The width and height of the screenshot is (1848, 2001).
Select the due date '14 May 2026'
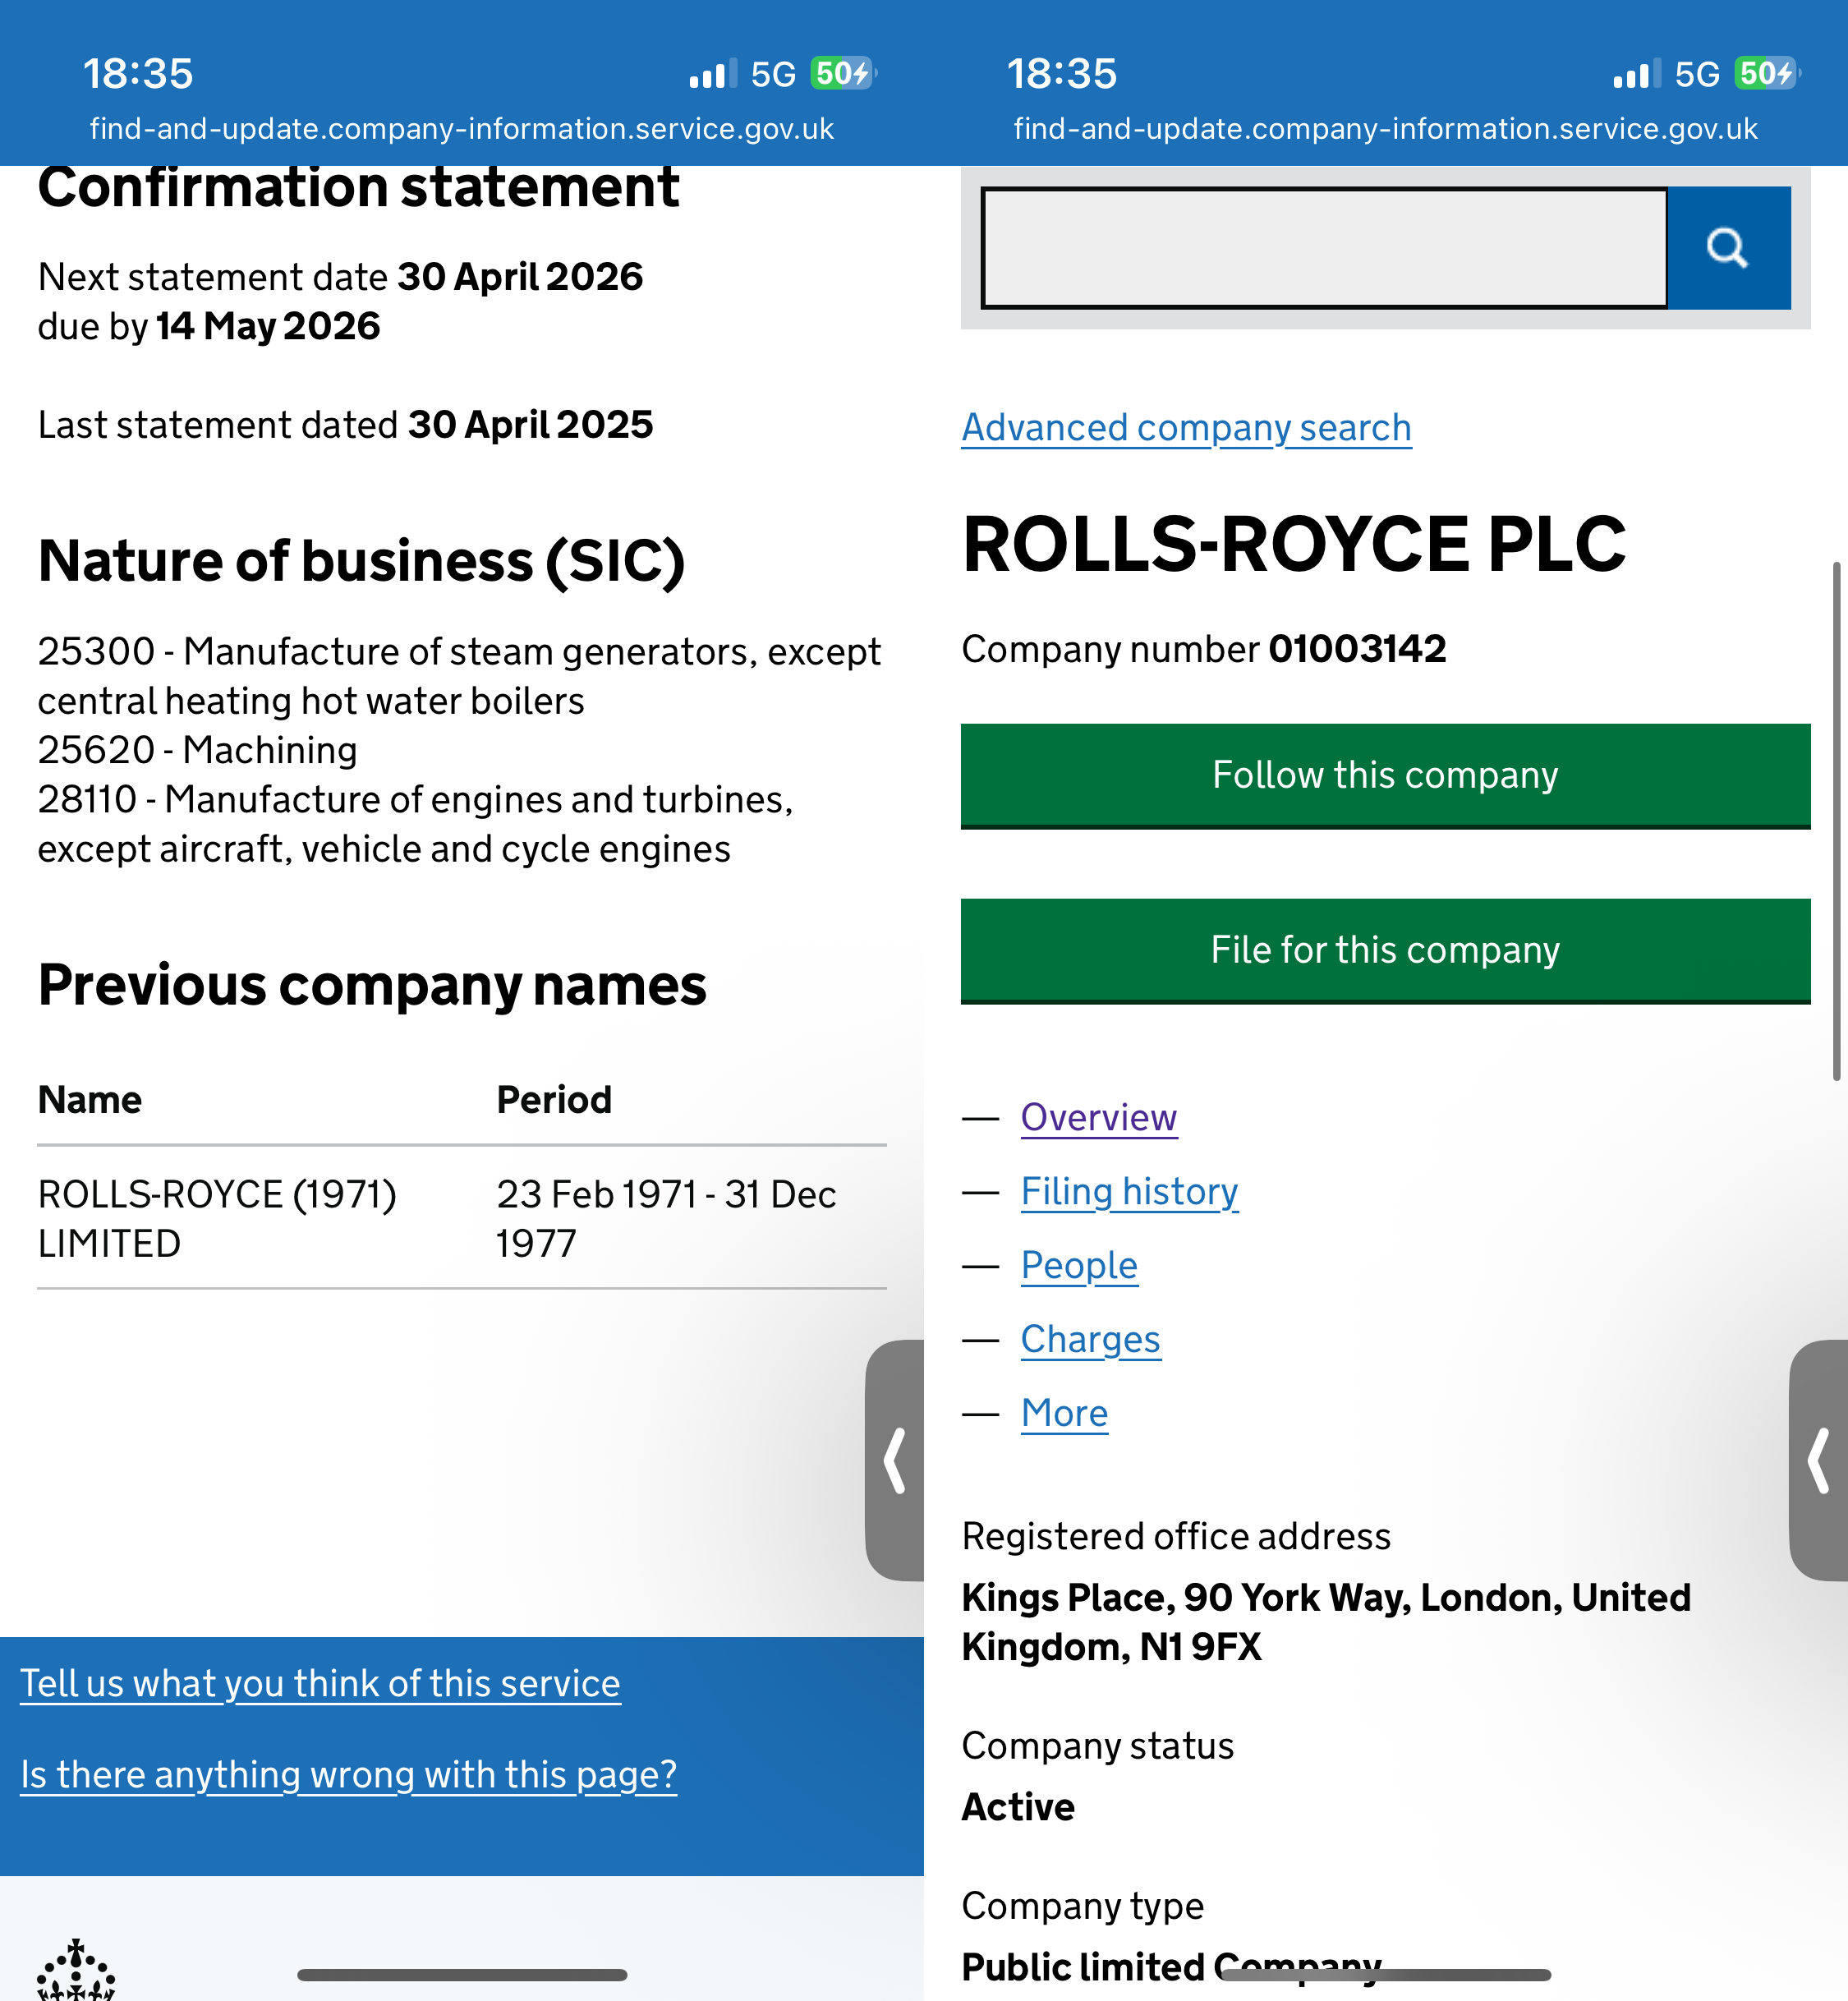pos(268,326)
